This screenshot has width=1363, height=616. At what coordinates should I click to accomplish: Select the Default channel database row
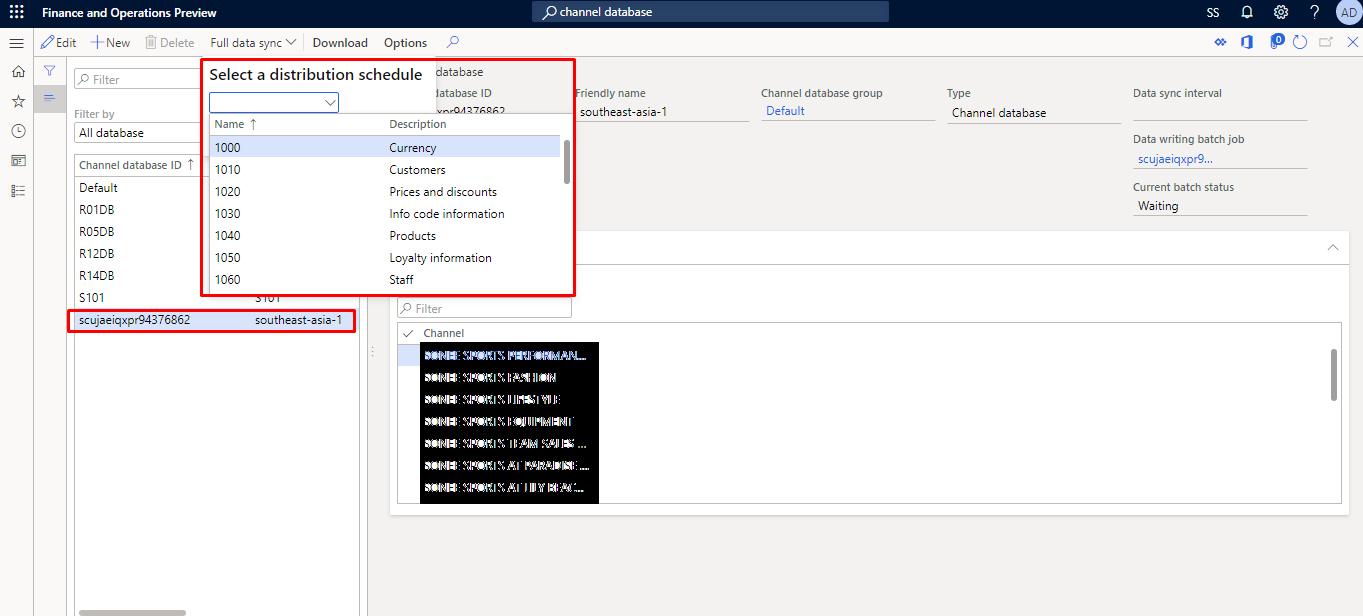point(138,188)
